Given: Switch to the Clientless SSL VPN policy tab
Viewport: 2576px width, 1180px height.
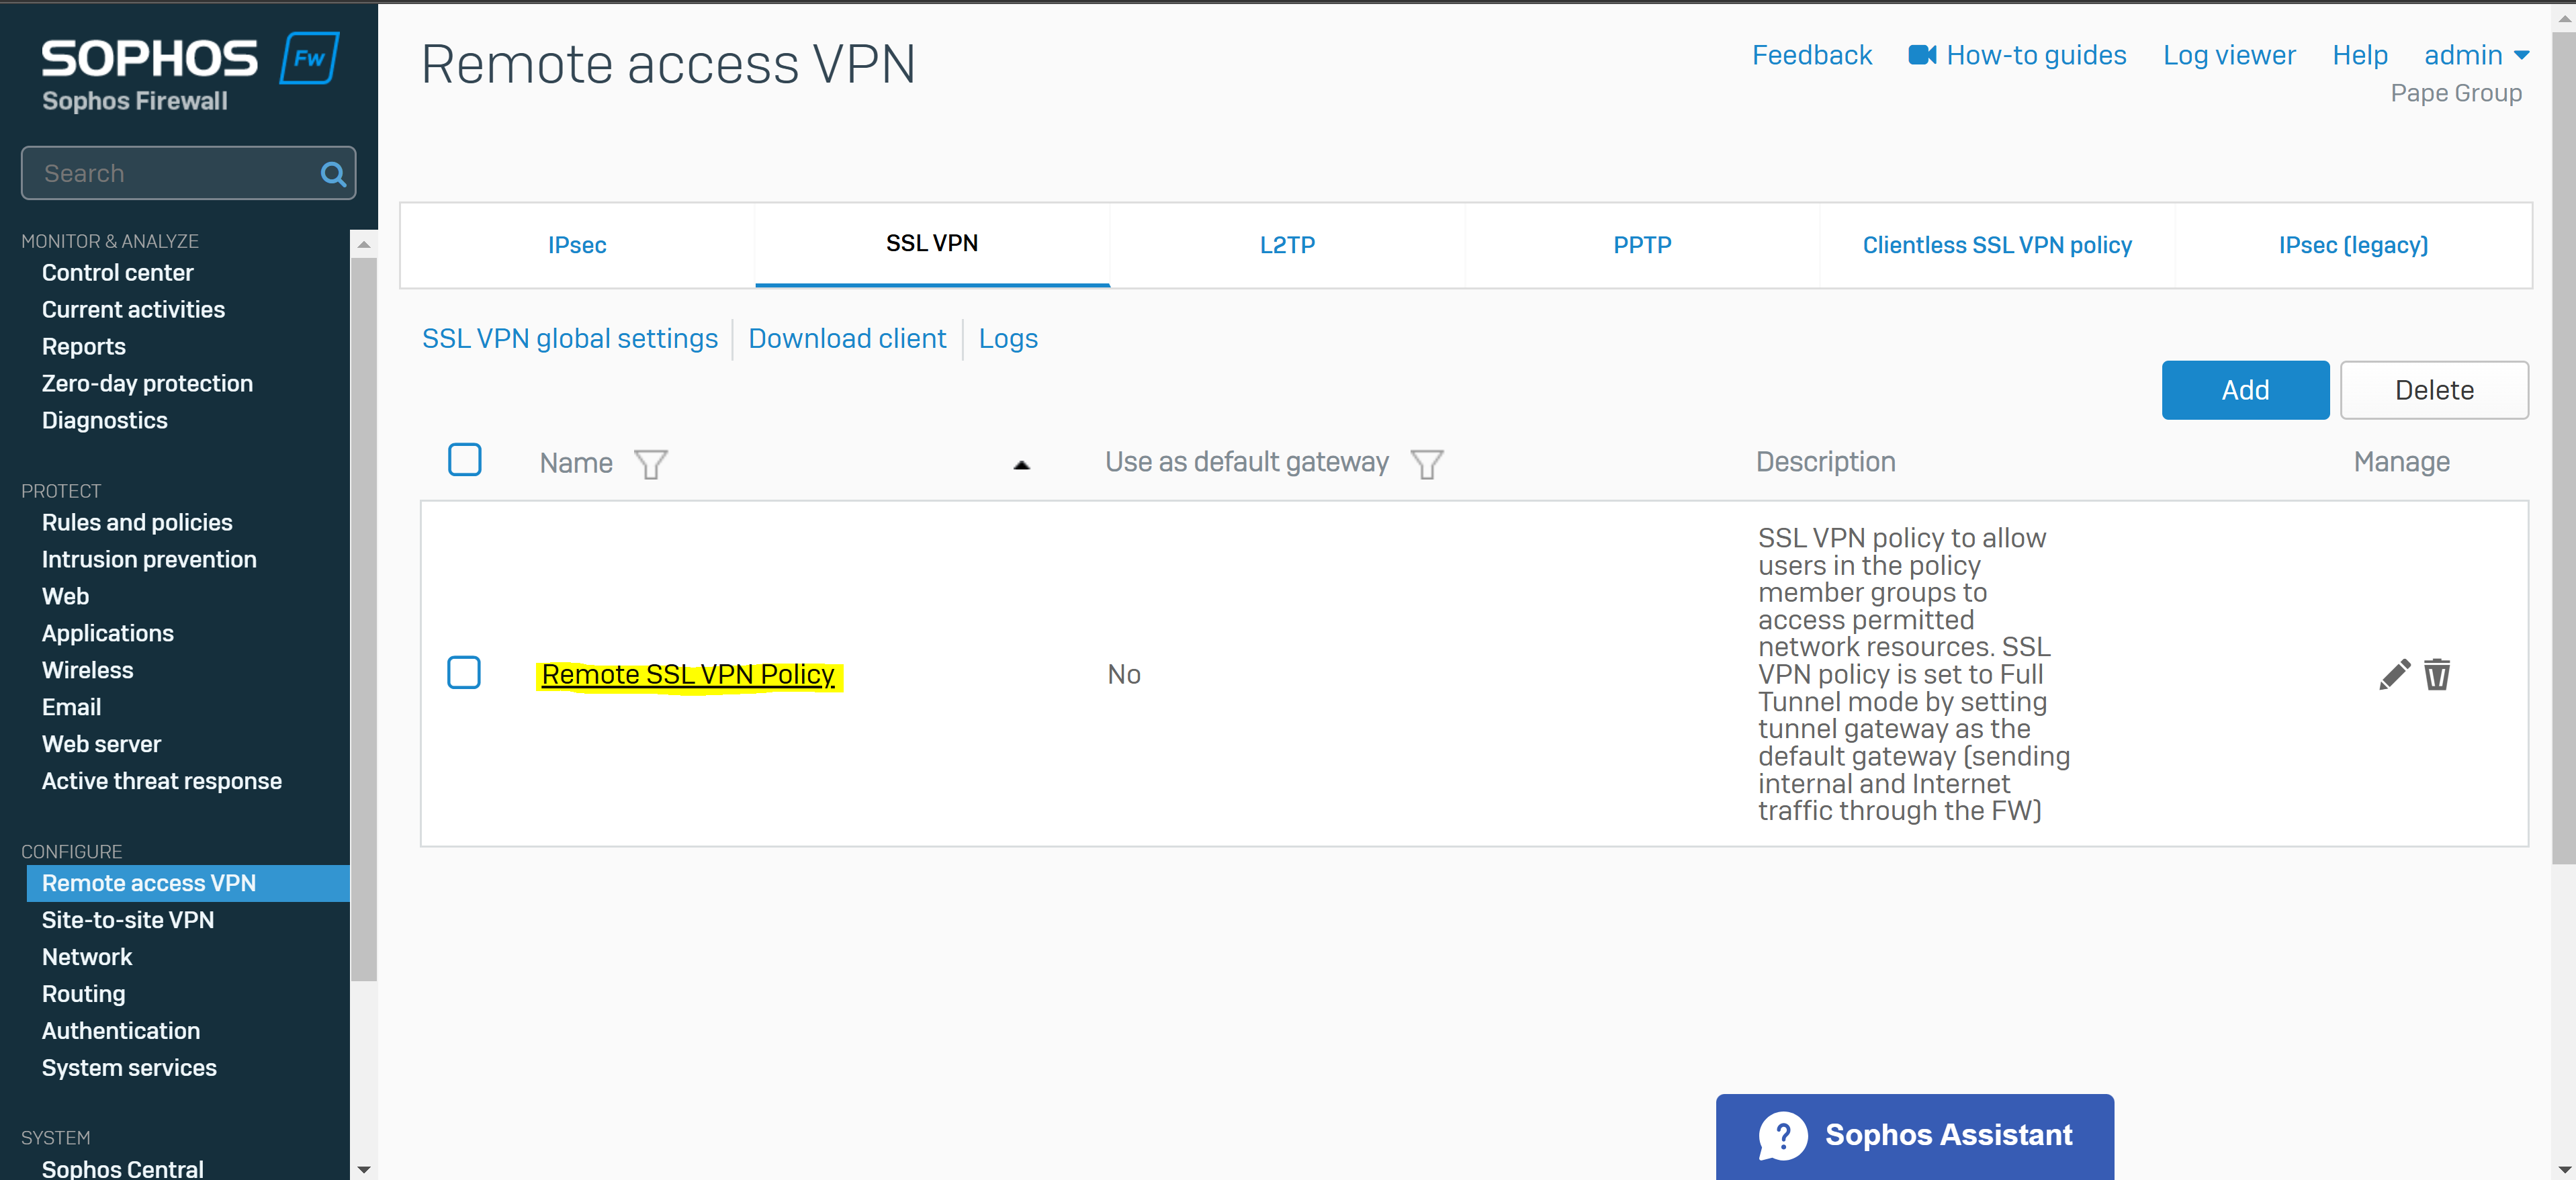Looking at the screenshot, I should (x=1997, y=245).
